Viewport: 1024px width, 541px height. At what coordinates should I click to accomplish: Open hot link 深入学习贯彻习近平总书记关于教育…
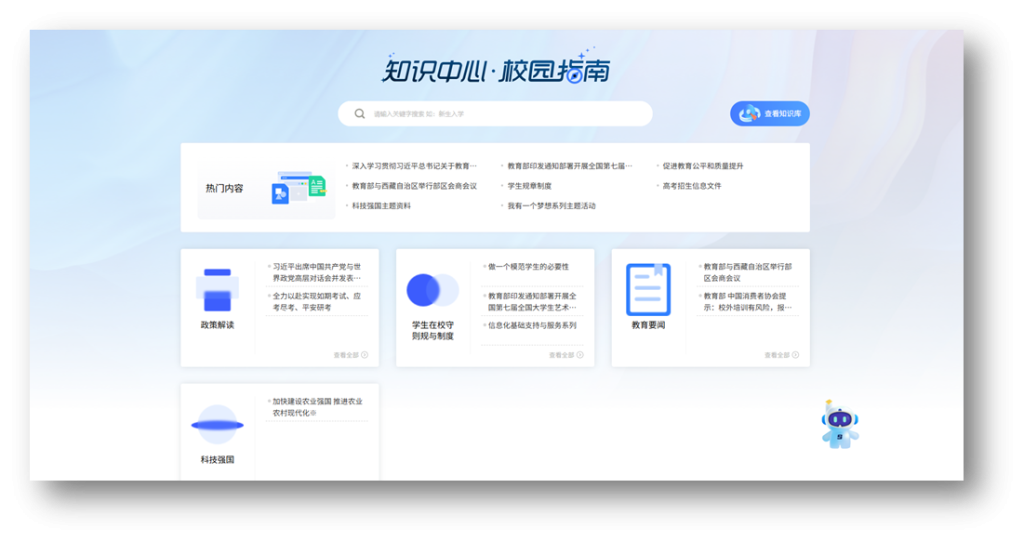(x=414, y=166)
